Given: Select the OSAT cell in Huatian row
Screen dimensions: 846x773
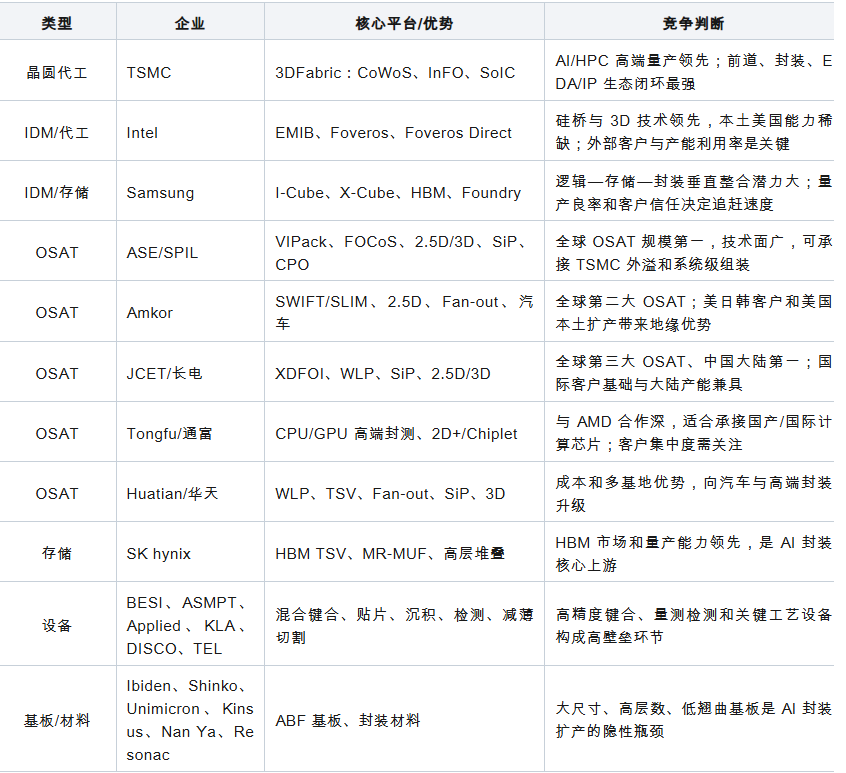Looking at the screenshot, I should [57, 491].
